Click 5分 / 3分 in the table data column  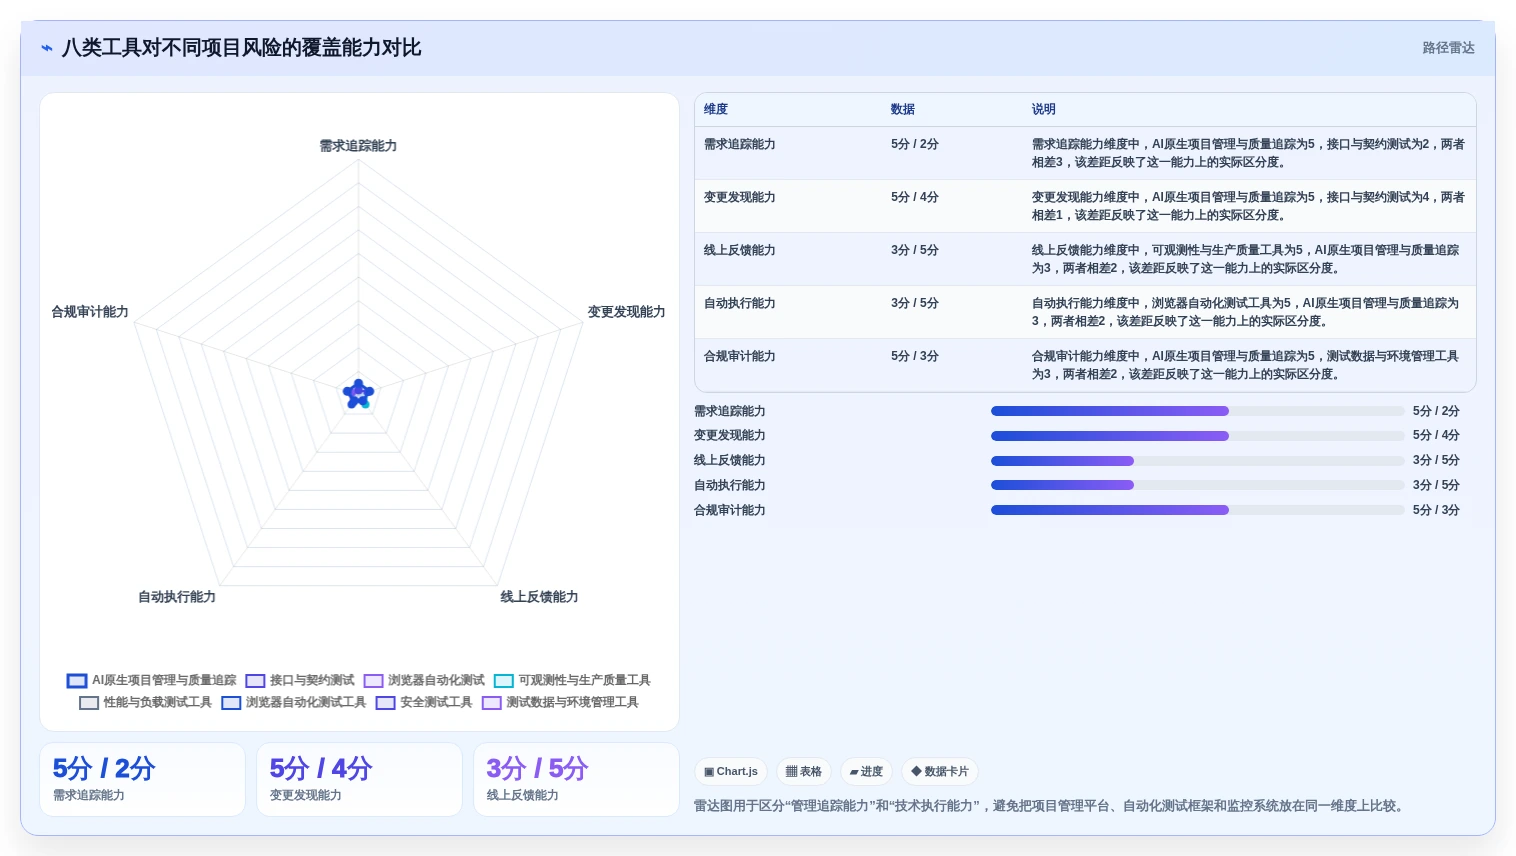pos(915,356)
